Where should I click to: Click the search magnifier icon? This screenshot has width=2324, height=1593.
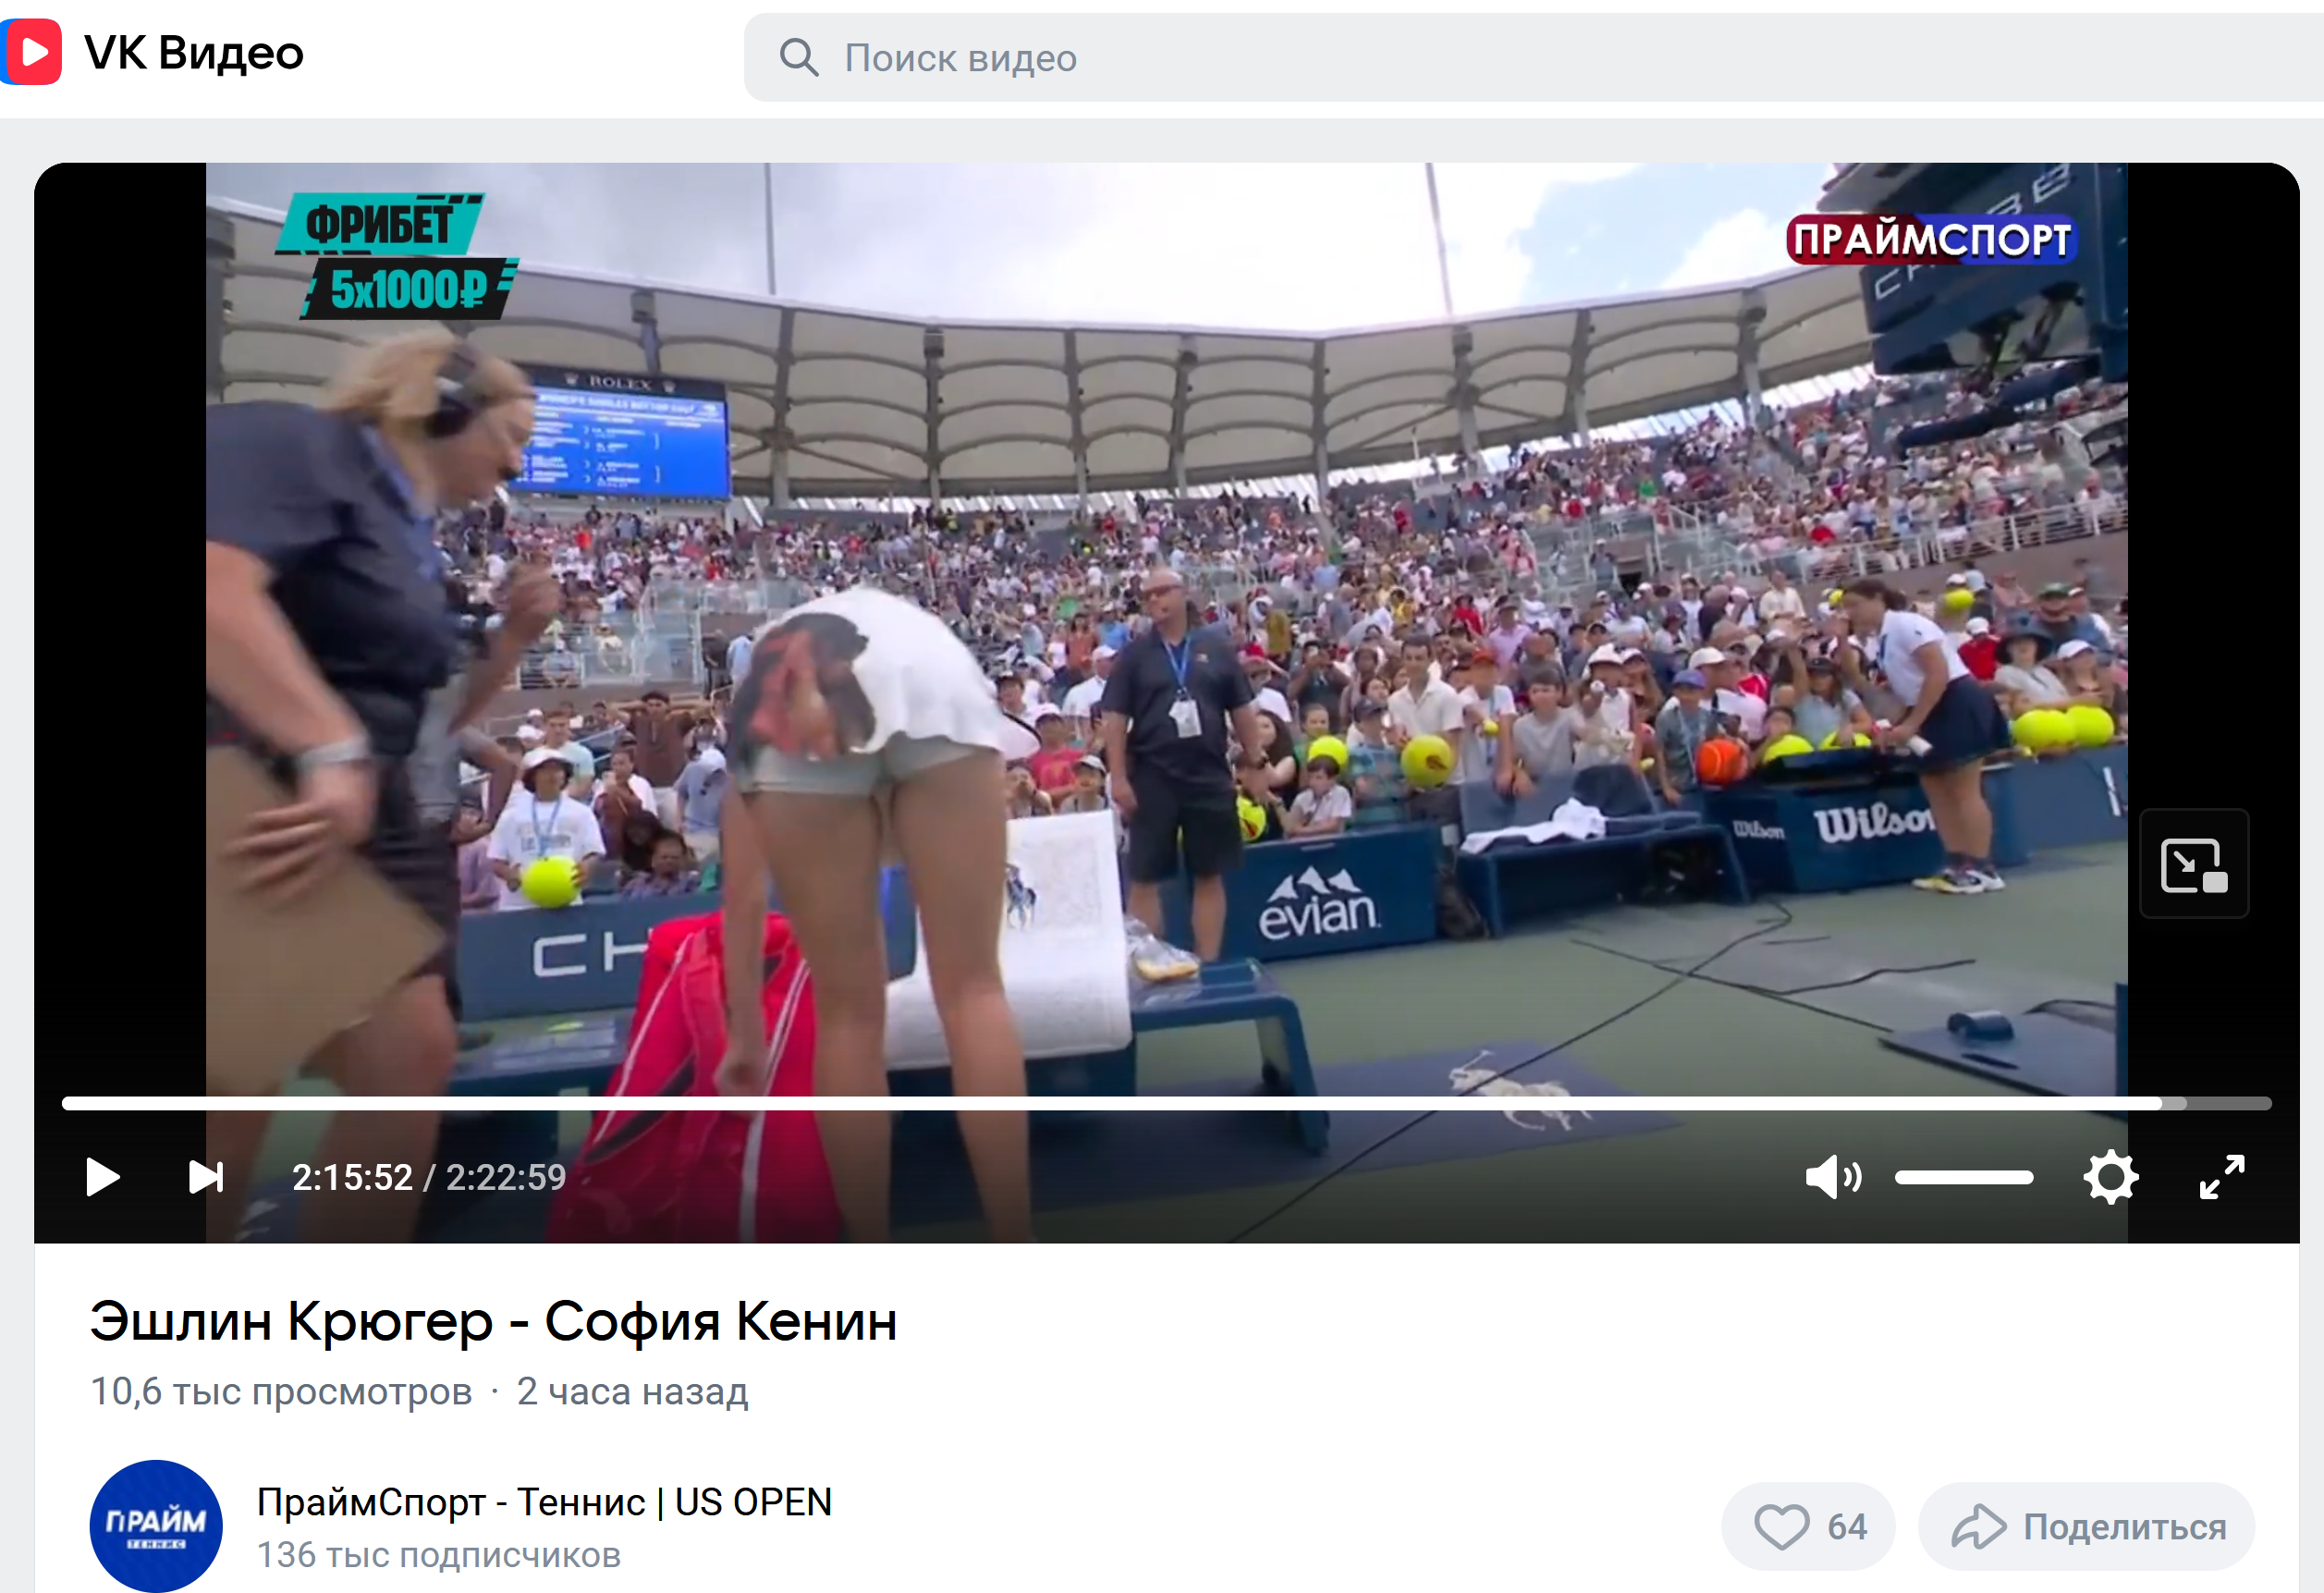click(x=798, y=58)
